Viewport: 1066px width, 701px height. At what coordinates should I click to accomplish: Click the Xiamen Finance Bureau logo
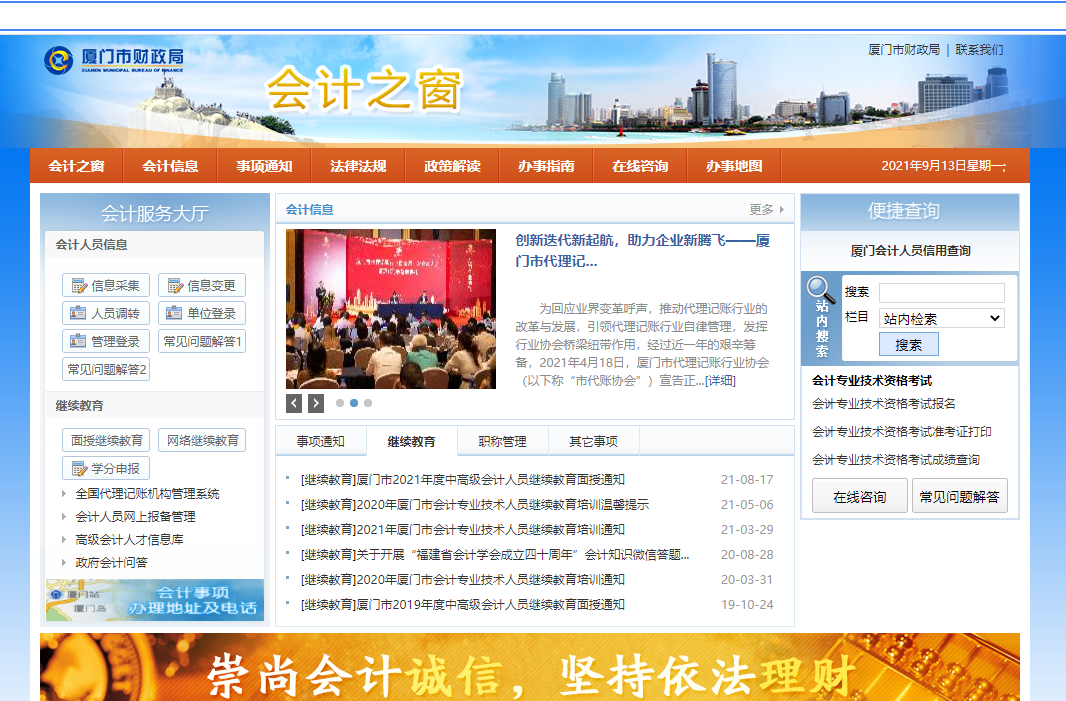click(113, 59)
